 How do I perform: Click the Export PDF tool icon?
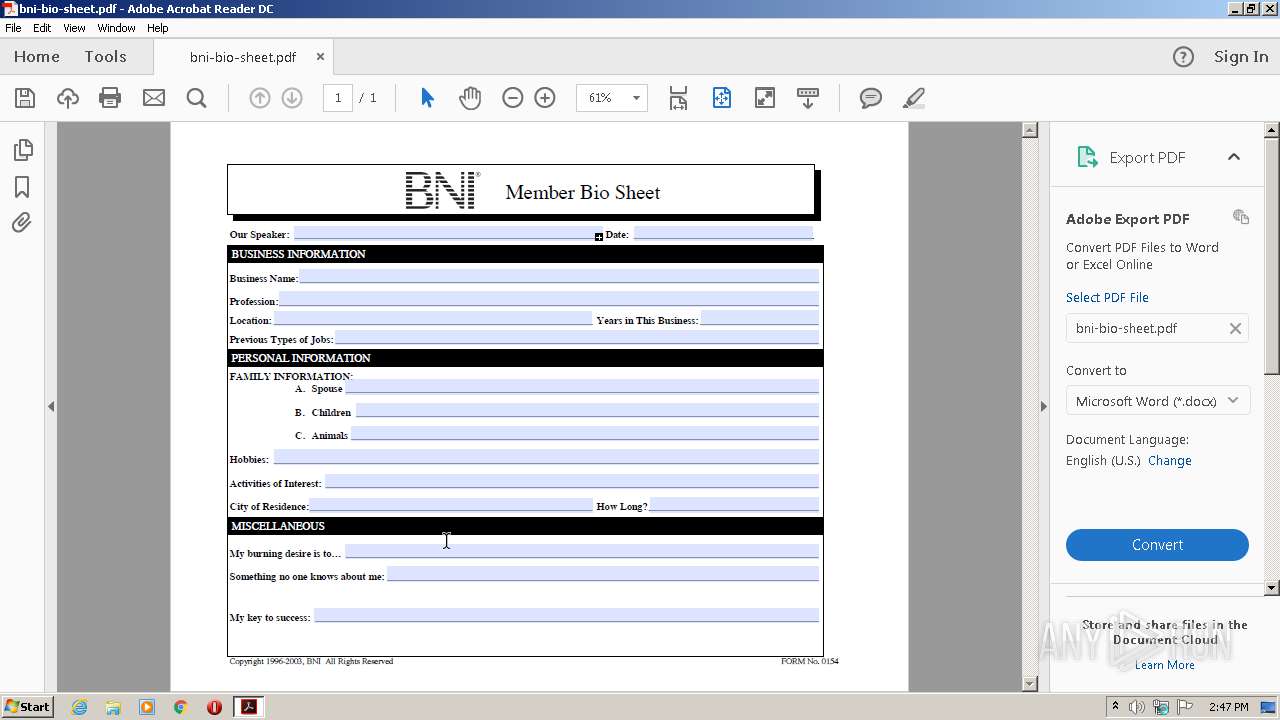tap(1087, 157)
